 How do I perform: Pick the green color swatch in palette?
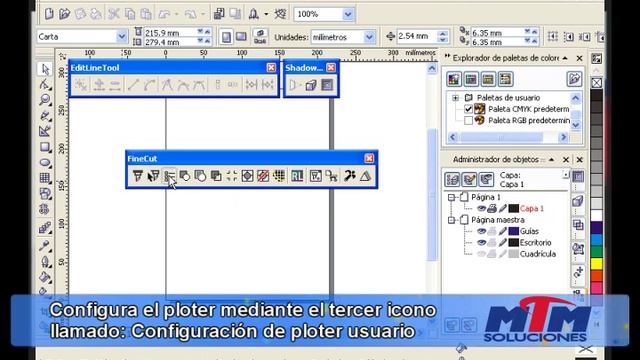click(596, 252)
